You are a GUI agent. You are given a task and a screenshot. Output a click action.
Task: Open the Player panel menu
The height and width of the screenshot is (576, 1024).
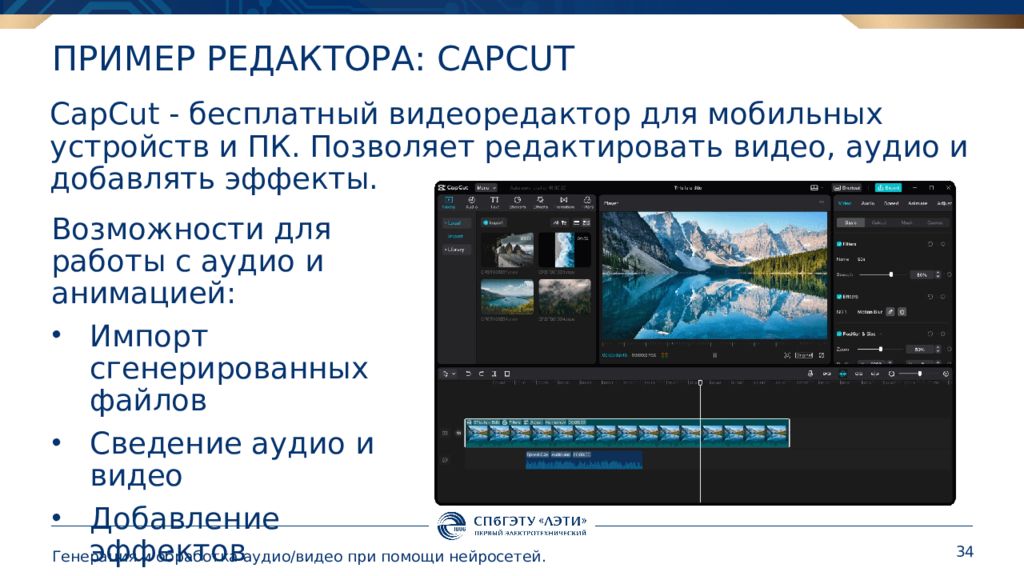click(x=822, y=203)
